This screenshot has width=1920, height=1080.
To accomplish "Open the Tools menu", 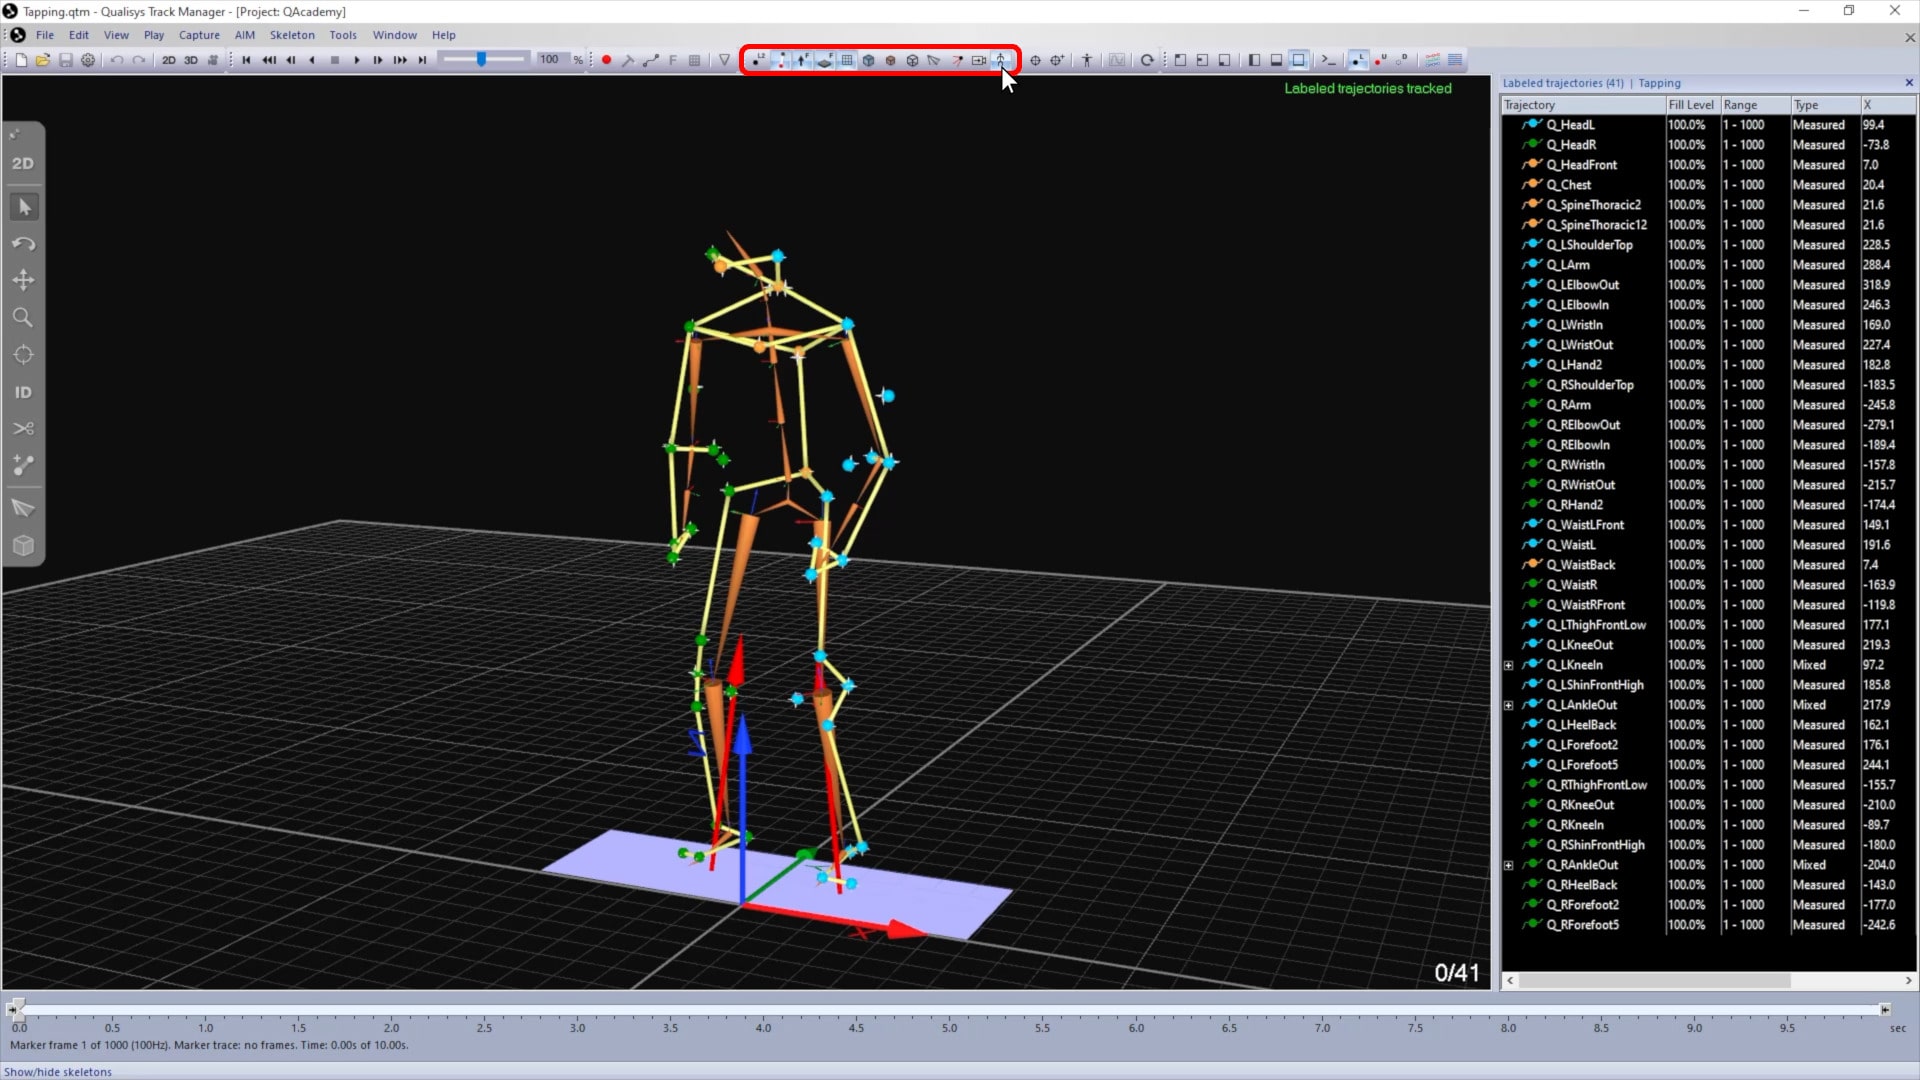I will 343,35.
